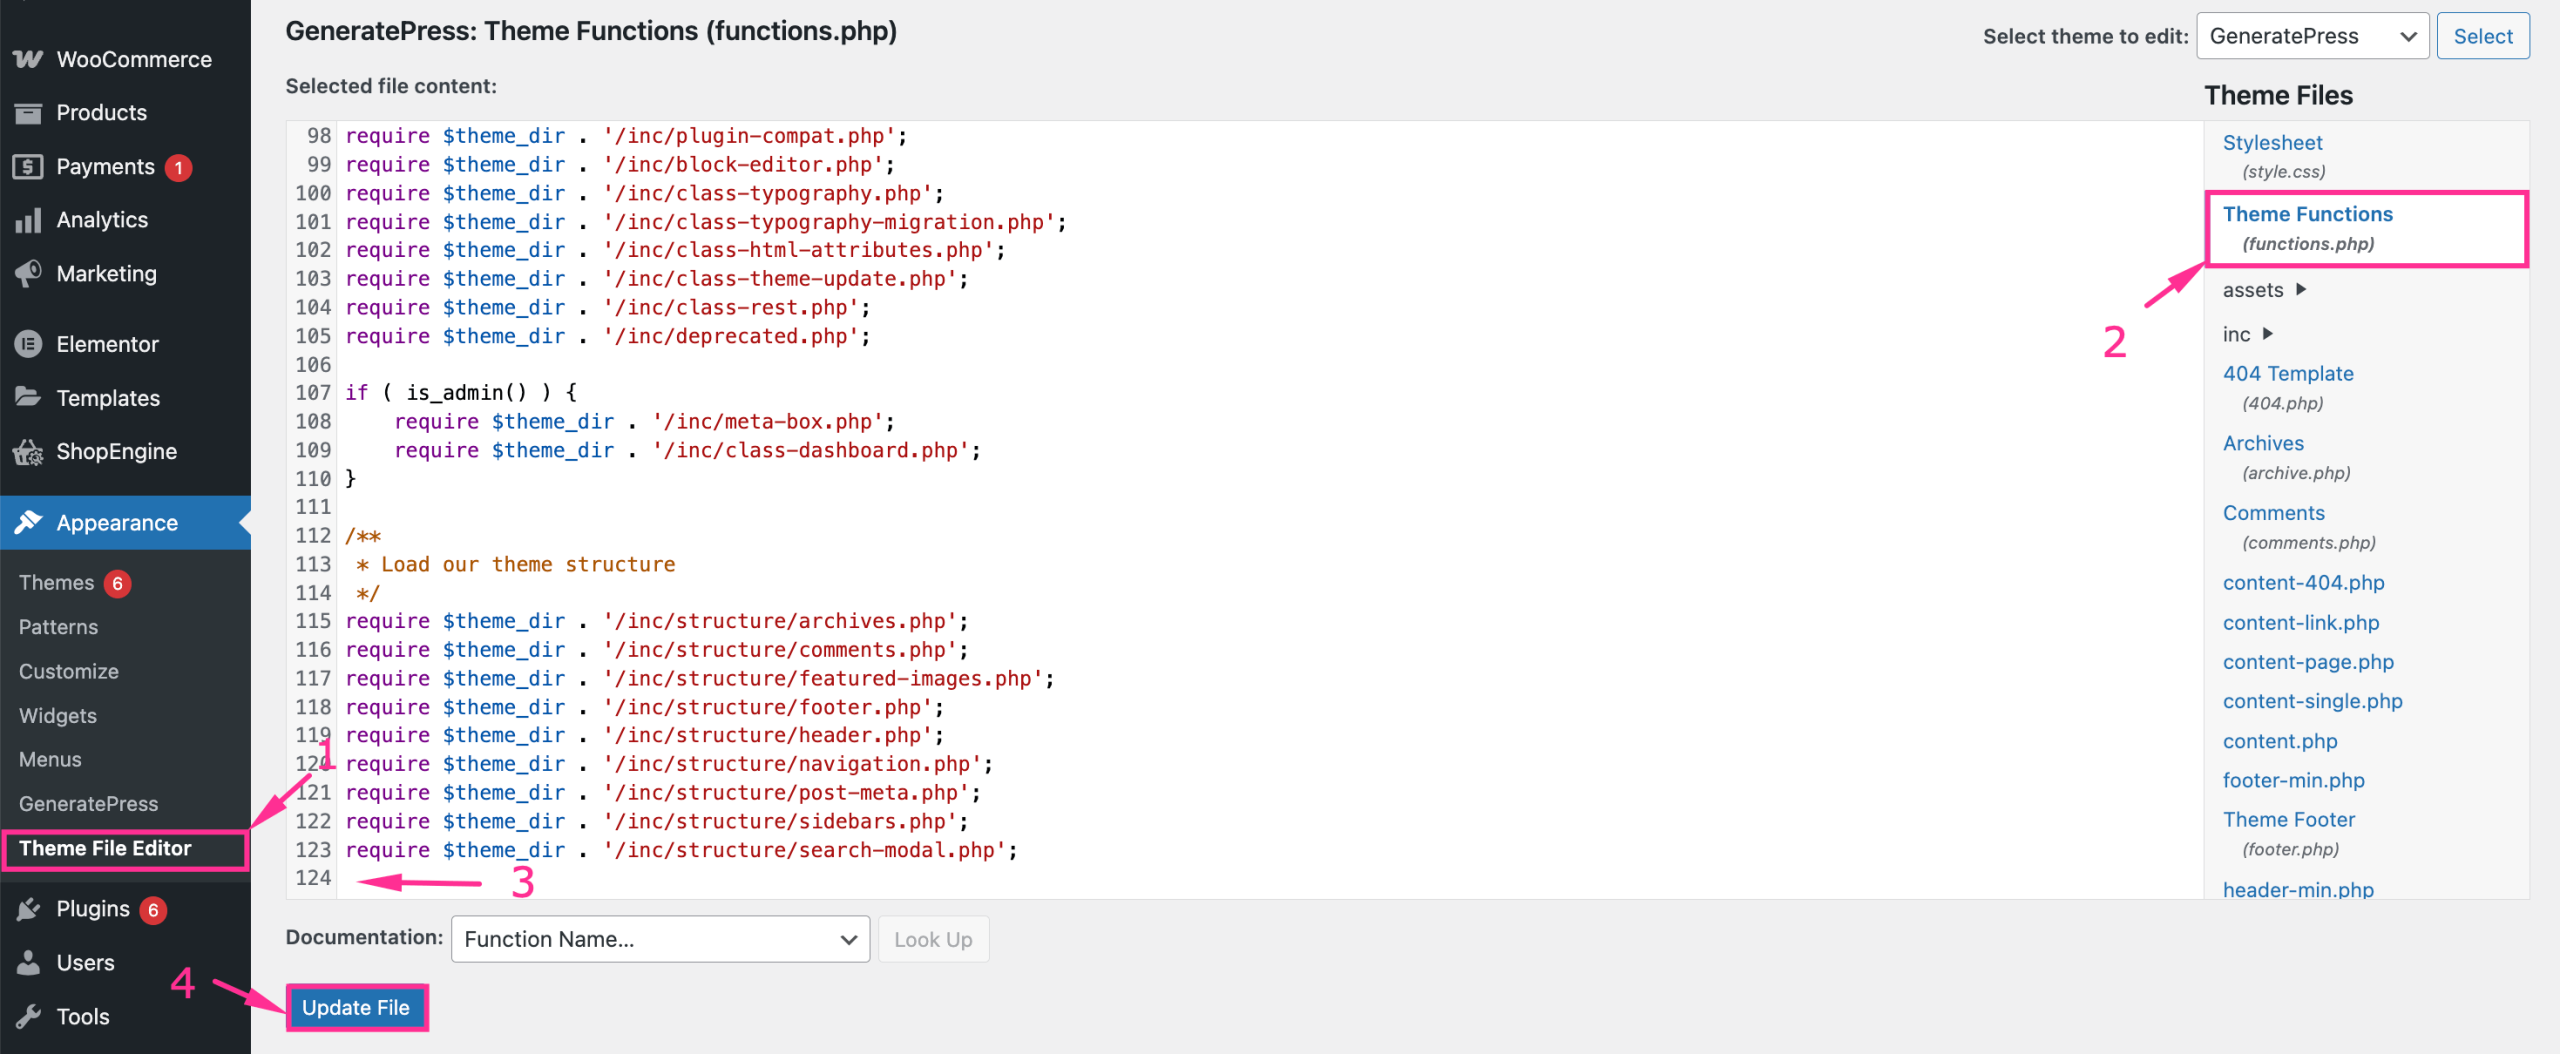Click the WooCommerce logo icon
2560x1054 pixels.
click(28, 59)
